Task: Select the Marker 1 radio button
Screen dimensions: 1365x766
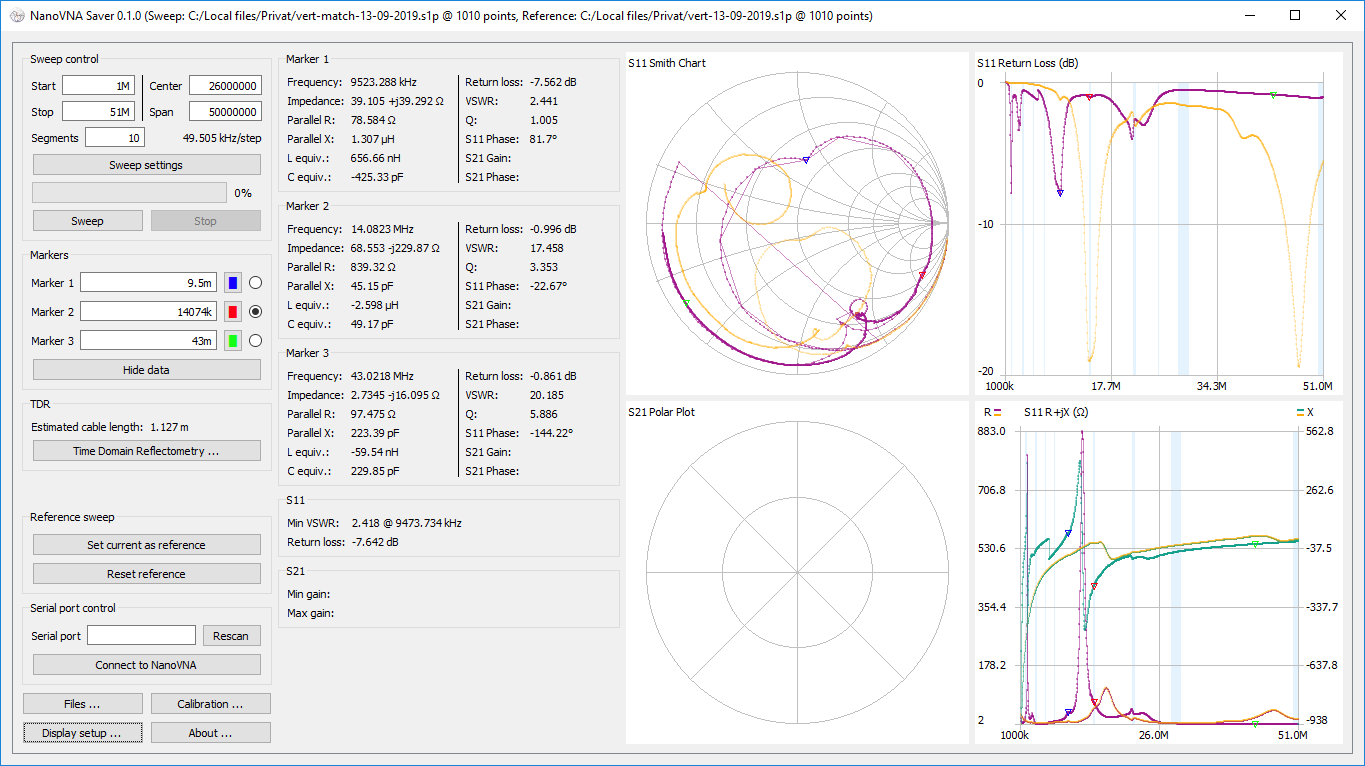Action: pos(255,283)
